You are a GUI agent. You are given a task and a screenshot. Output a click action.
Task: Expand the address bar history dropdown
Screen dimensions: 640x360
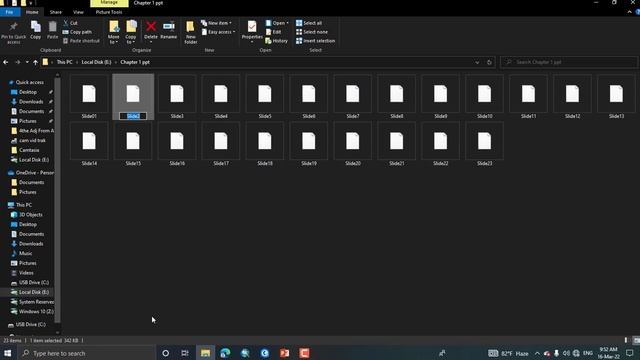click(x=477, y=62)
